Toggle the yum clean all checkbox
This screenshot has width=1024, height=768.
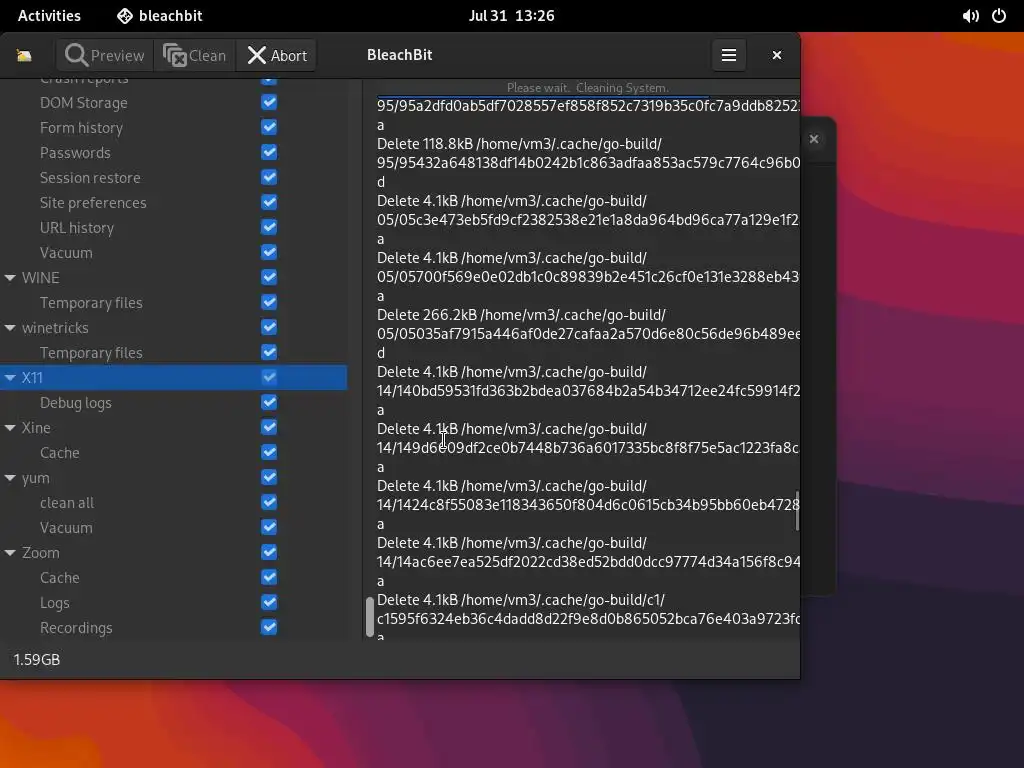pos(269,502)
